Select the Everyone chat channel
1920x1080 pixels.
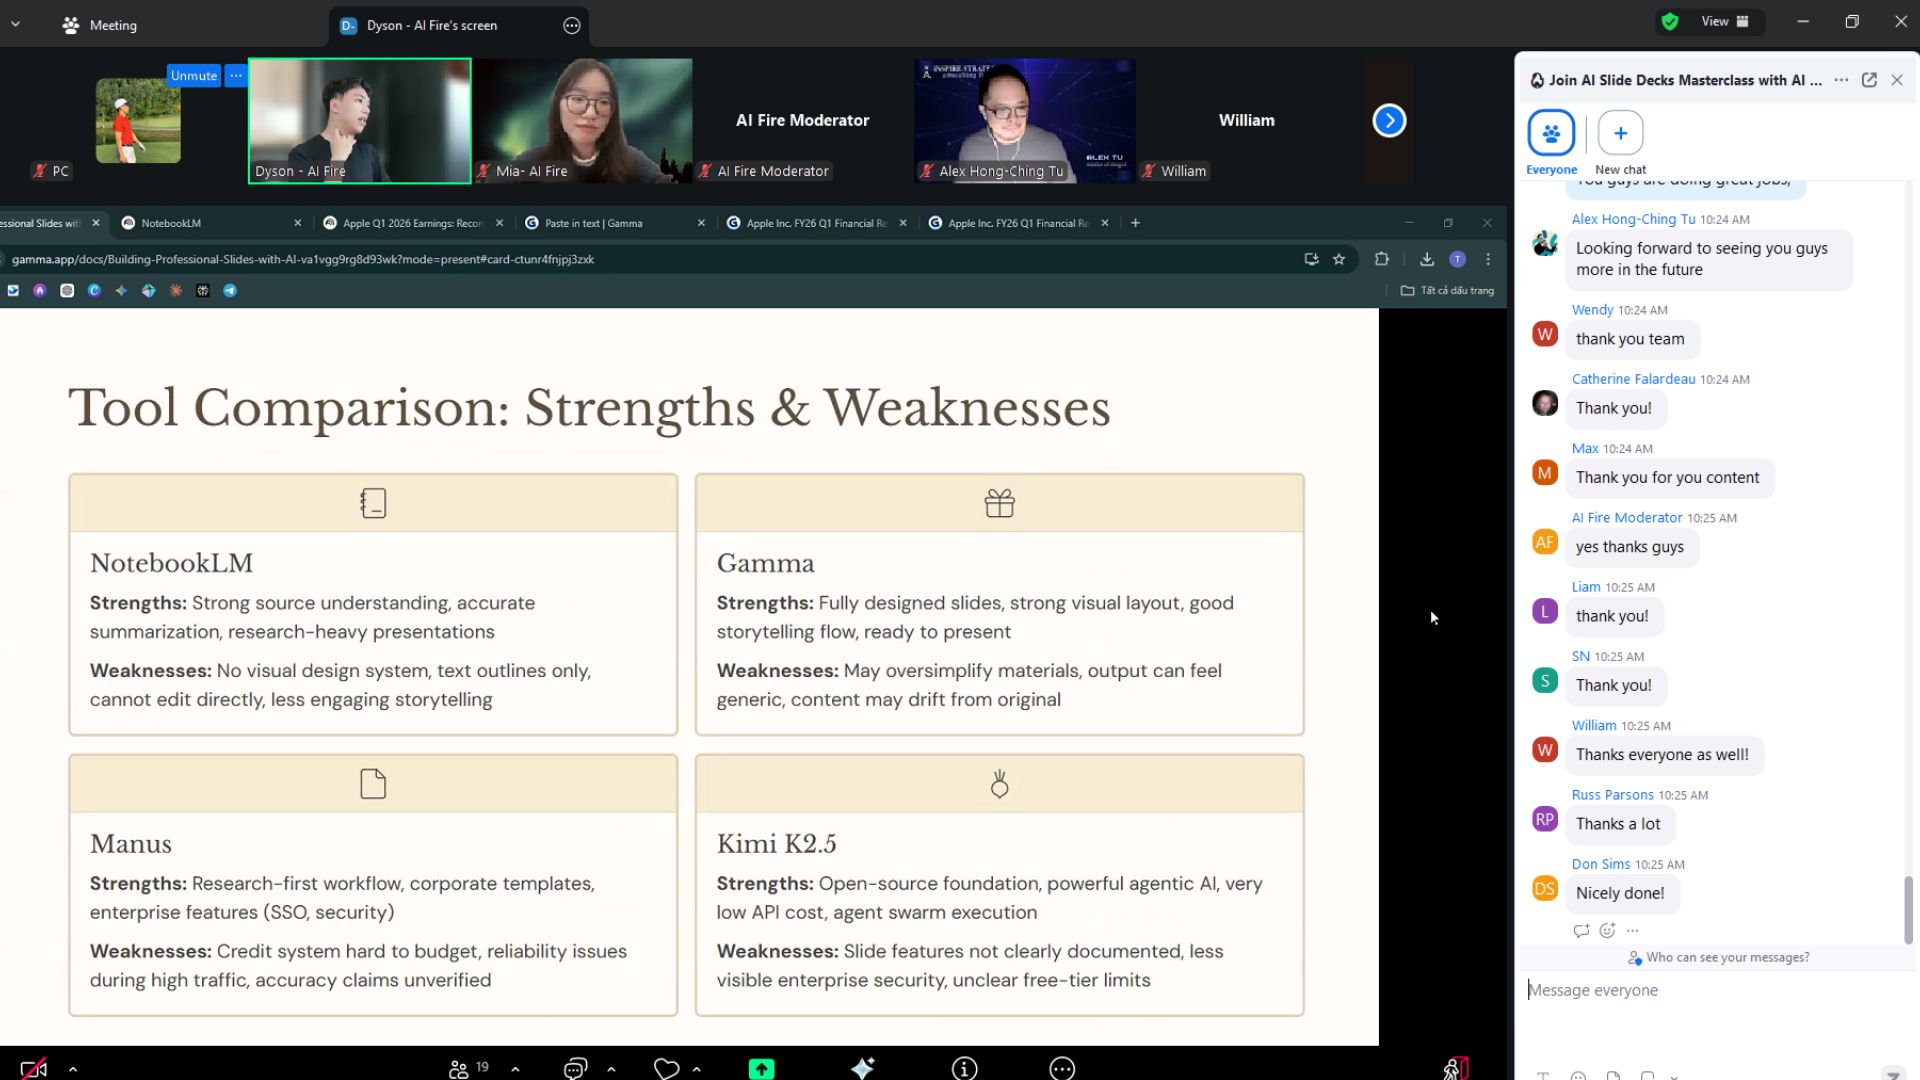[1551, 133]
